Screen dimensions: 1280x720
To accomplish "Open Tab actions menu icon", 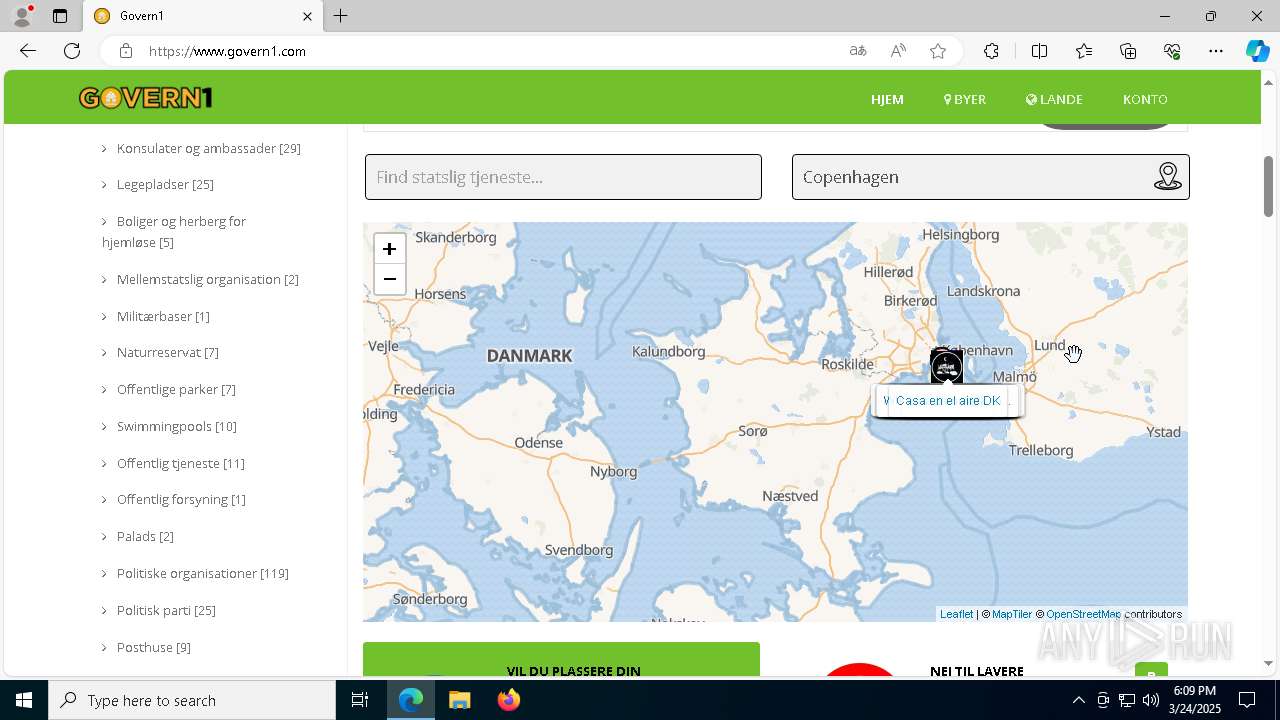I will coord(60,16).
